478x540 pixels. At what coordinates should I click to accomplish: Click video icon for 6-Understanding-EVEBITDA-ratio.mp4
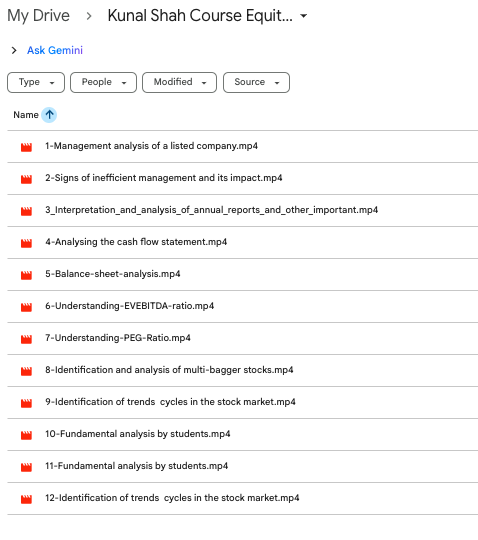click(26, 307)
